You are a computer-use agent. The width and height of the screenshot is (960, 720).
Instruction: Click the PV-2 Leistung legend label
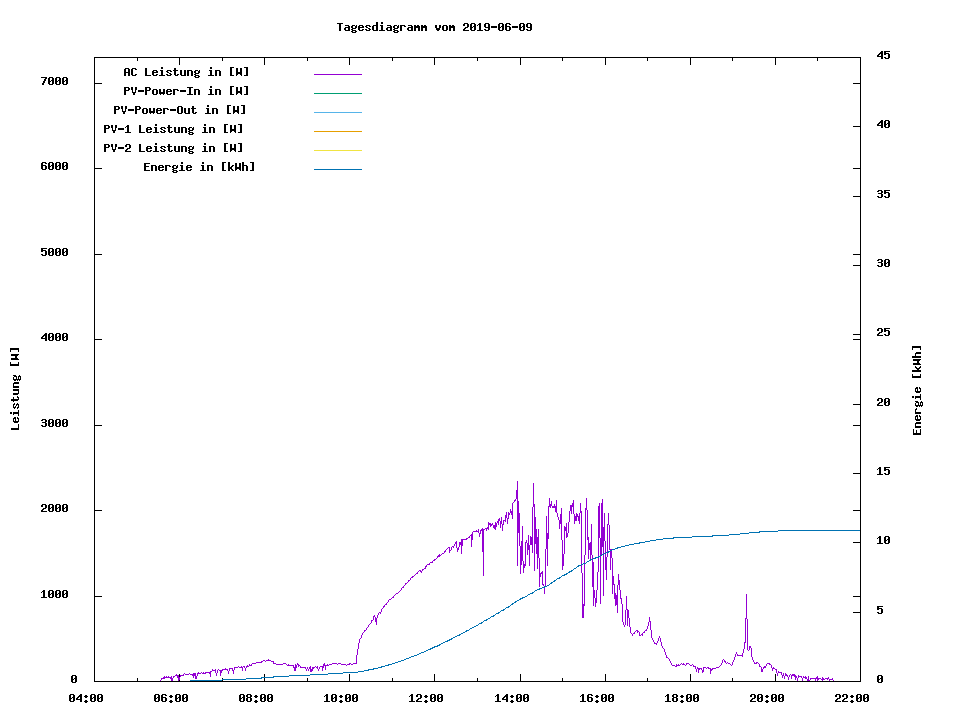click(x=173, y=148)
